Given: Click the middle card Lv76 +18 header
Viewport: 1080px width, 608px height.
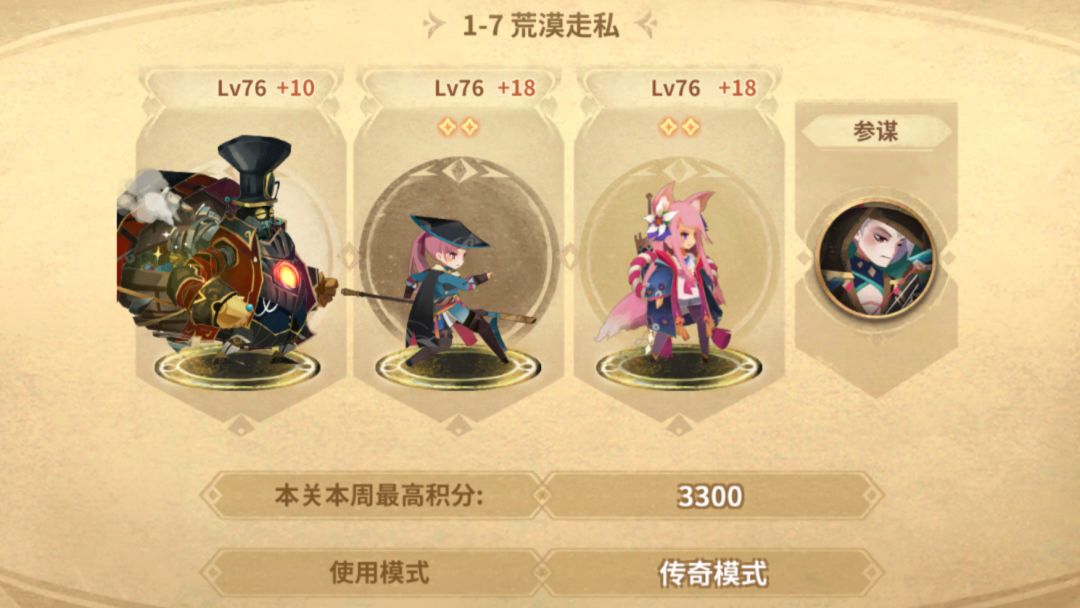Looking at the screenshot, I should pos(485,88).
